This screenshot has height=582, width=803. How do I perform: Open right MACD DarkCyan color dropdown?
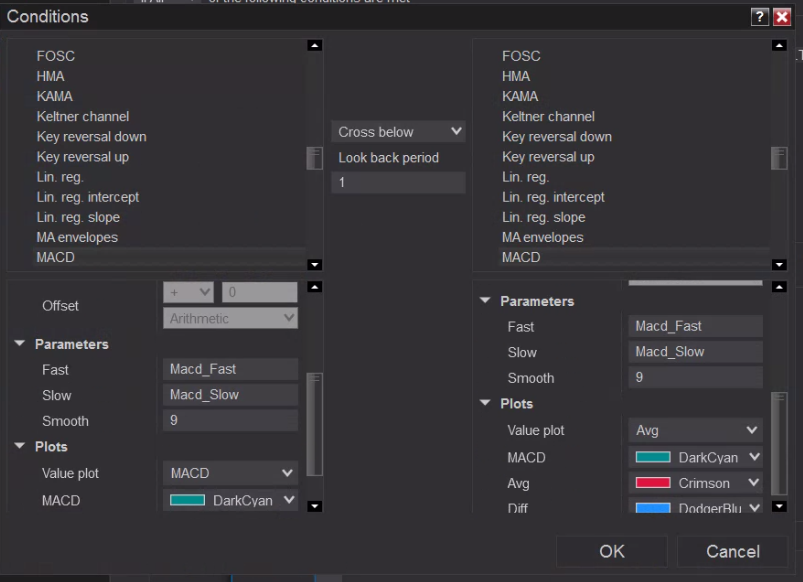tap(695, 457)
